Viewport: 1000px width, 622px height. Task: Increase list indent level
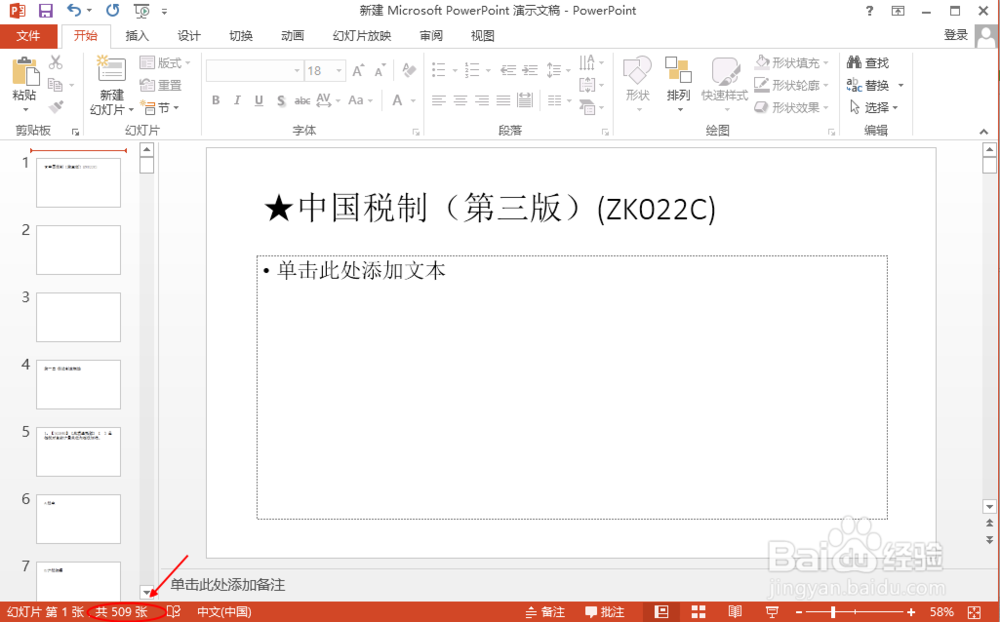coord(530,70)
